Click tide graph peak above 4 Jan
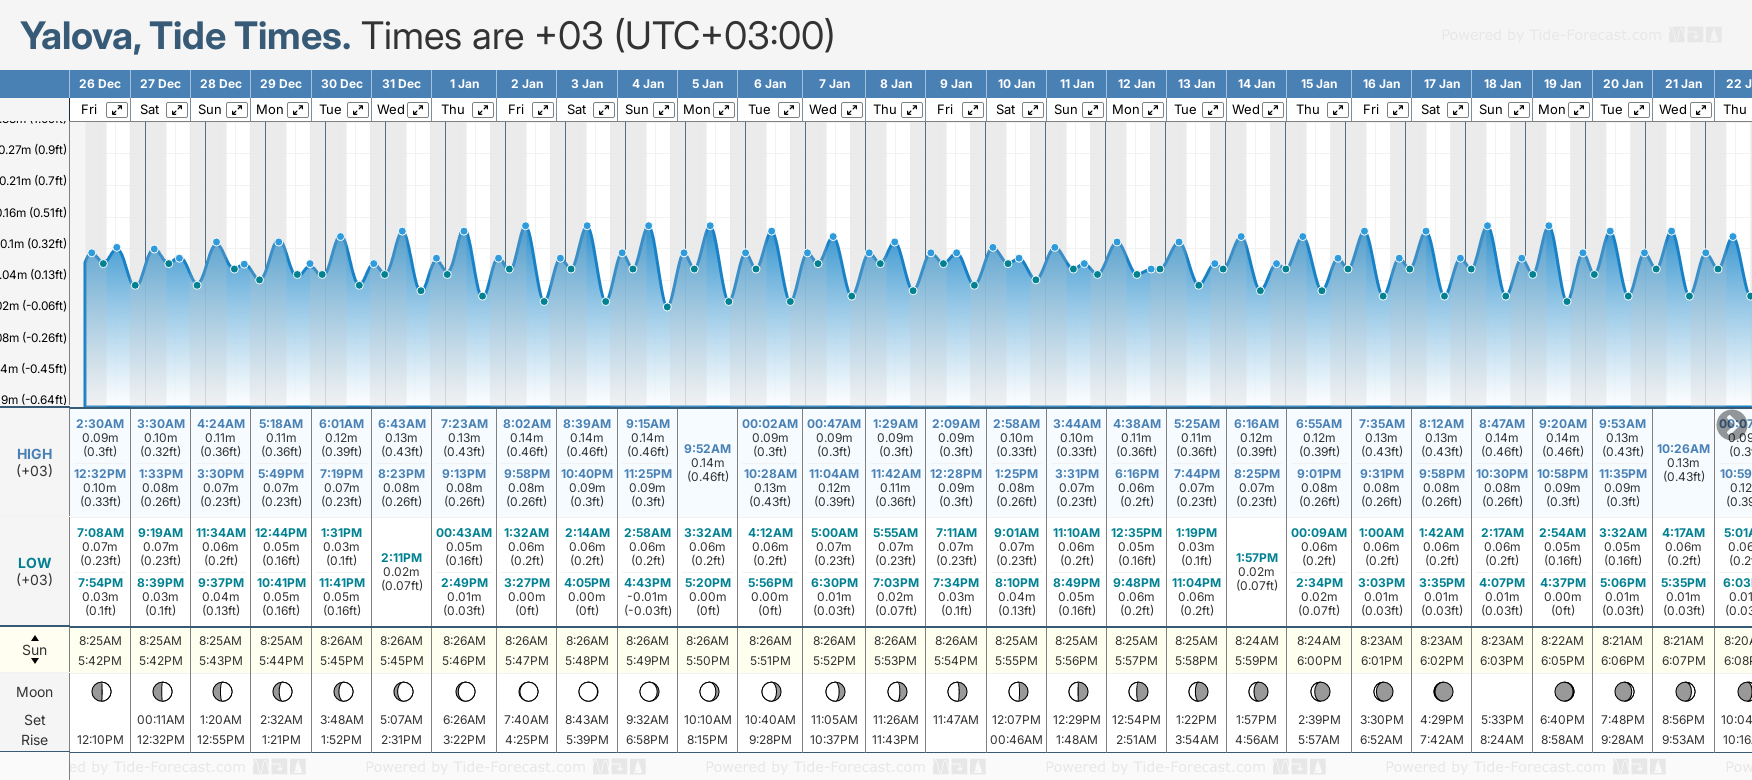 tap(649, 226)
